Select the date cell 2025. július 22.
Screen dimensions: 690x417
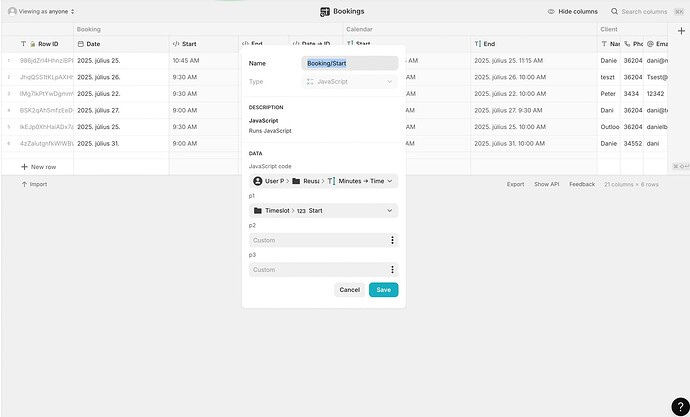click(x=121, y=94)
